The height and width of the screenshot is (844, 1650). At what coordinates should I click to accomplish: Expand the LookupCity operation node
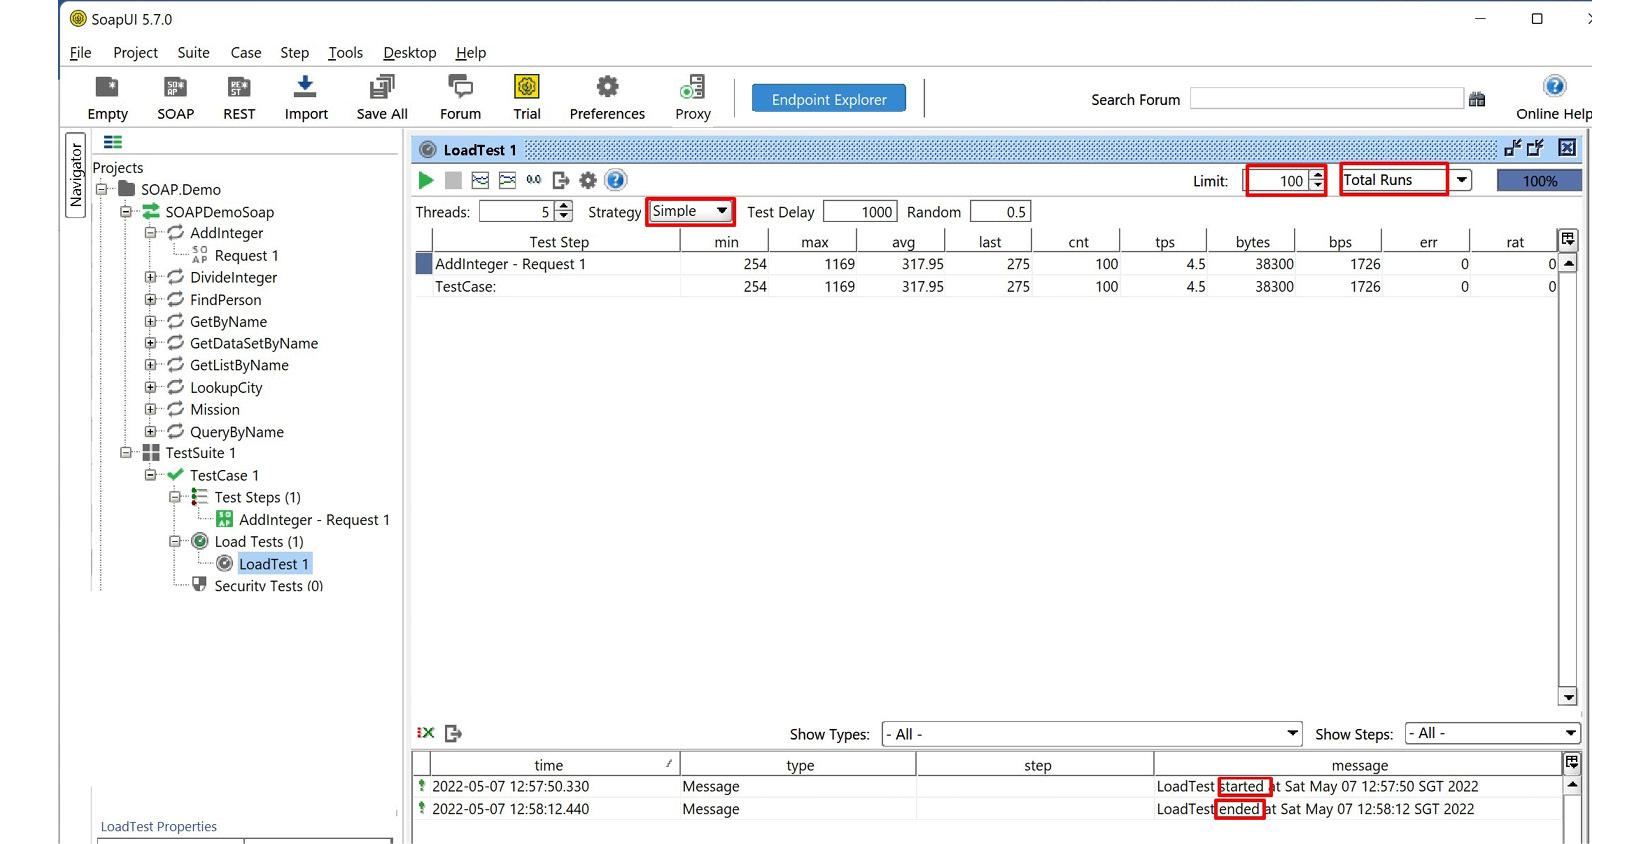151,387
